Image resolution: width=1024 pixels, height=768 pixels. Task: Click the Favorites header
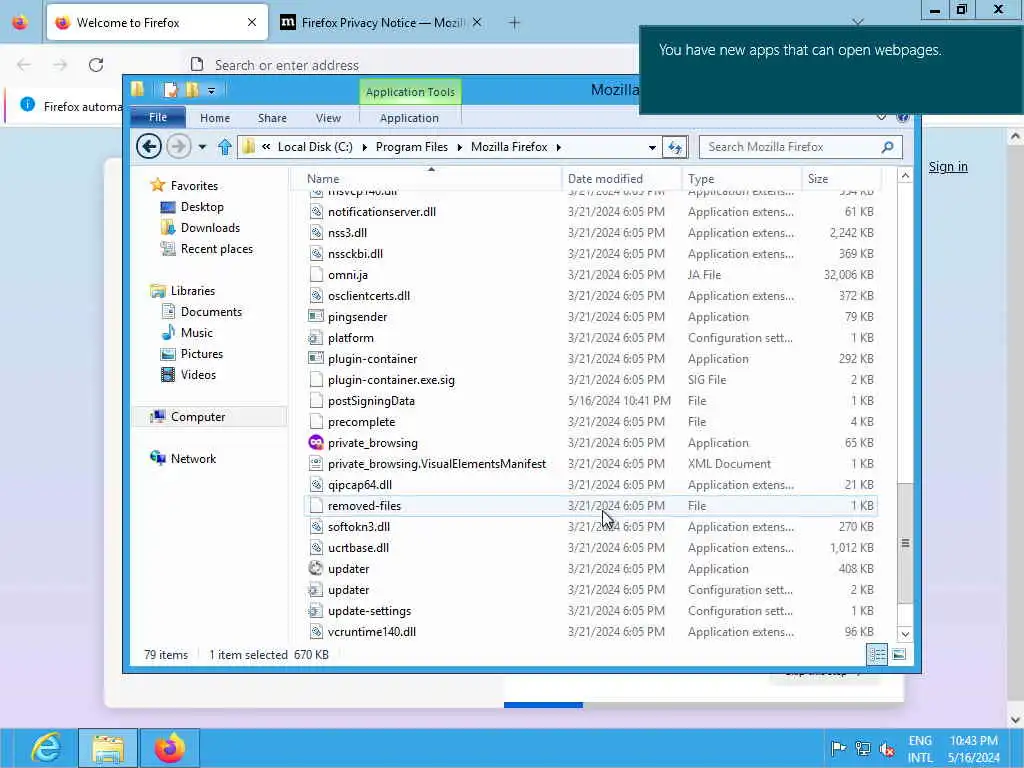tap(194, 186)
